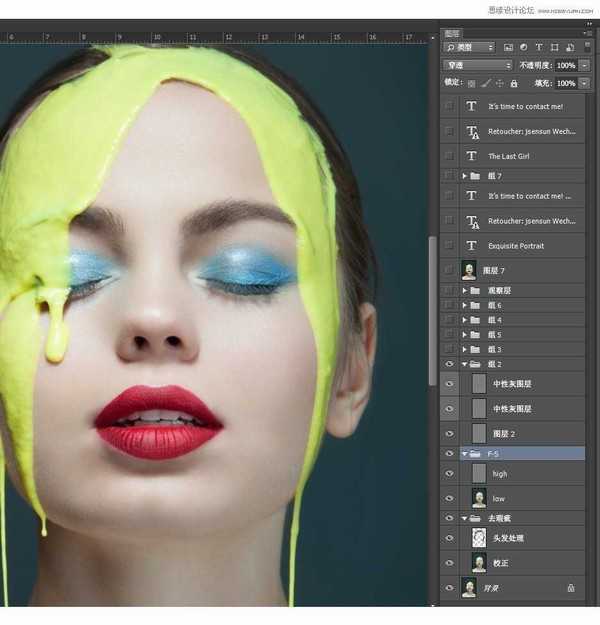Collapse the F-S layer group
This screenshot has height=625, width=600.
pos(463,453)
